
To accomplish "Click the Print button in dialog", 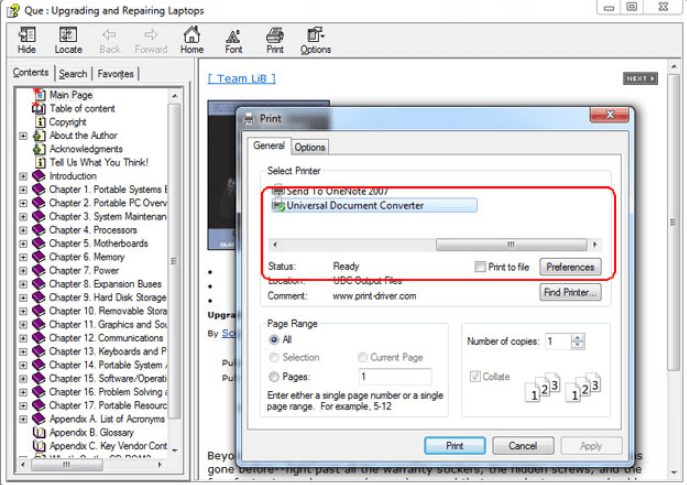I will (x=454, y=446).
